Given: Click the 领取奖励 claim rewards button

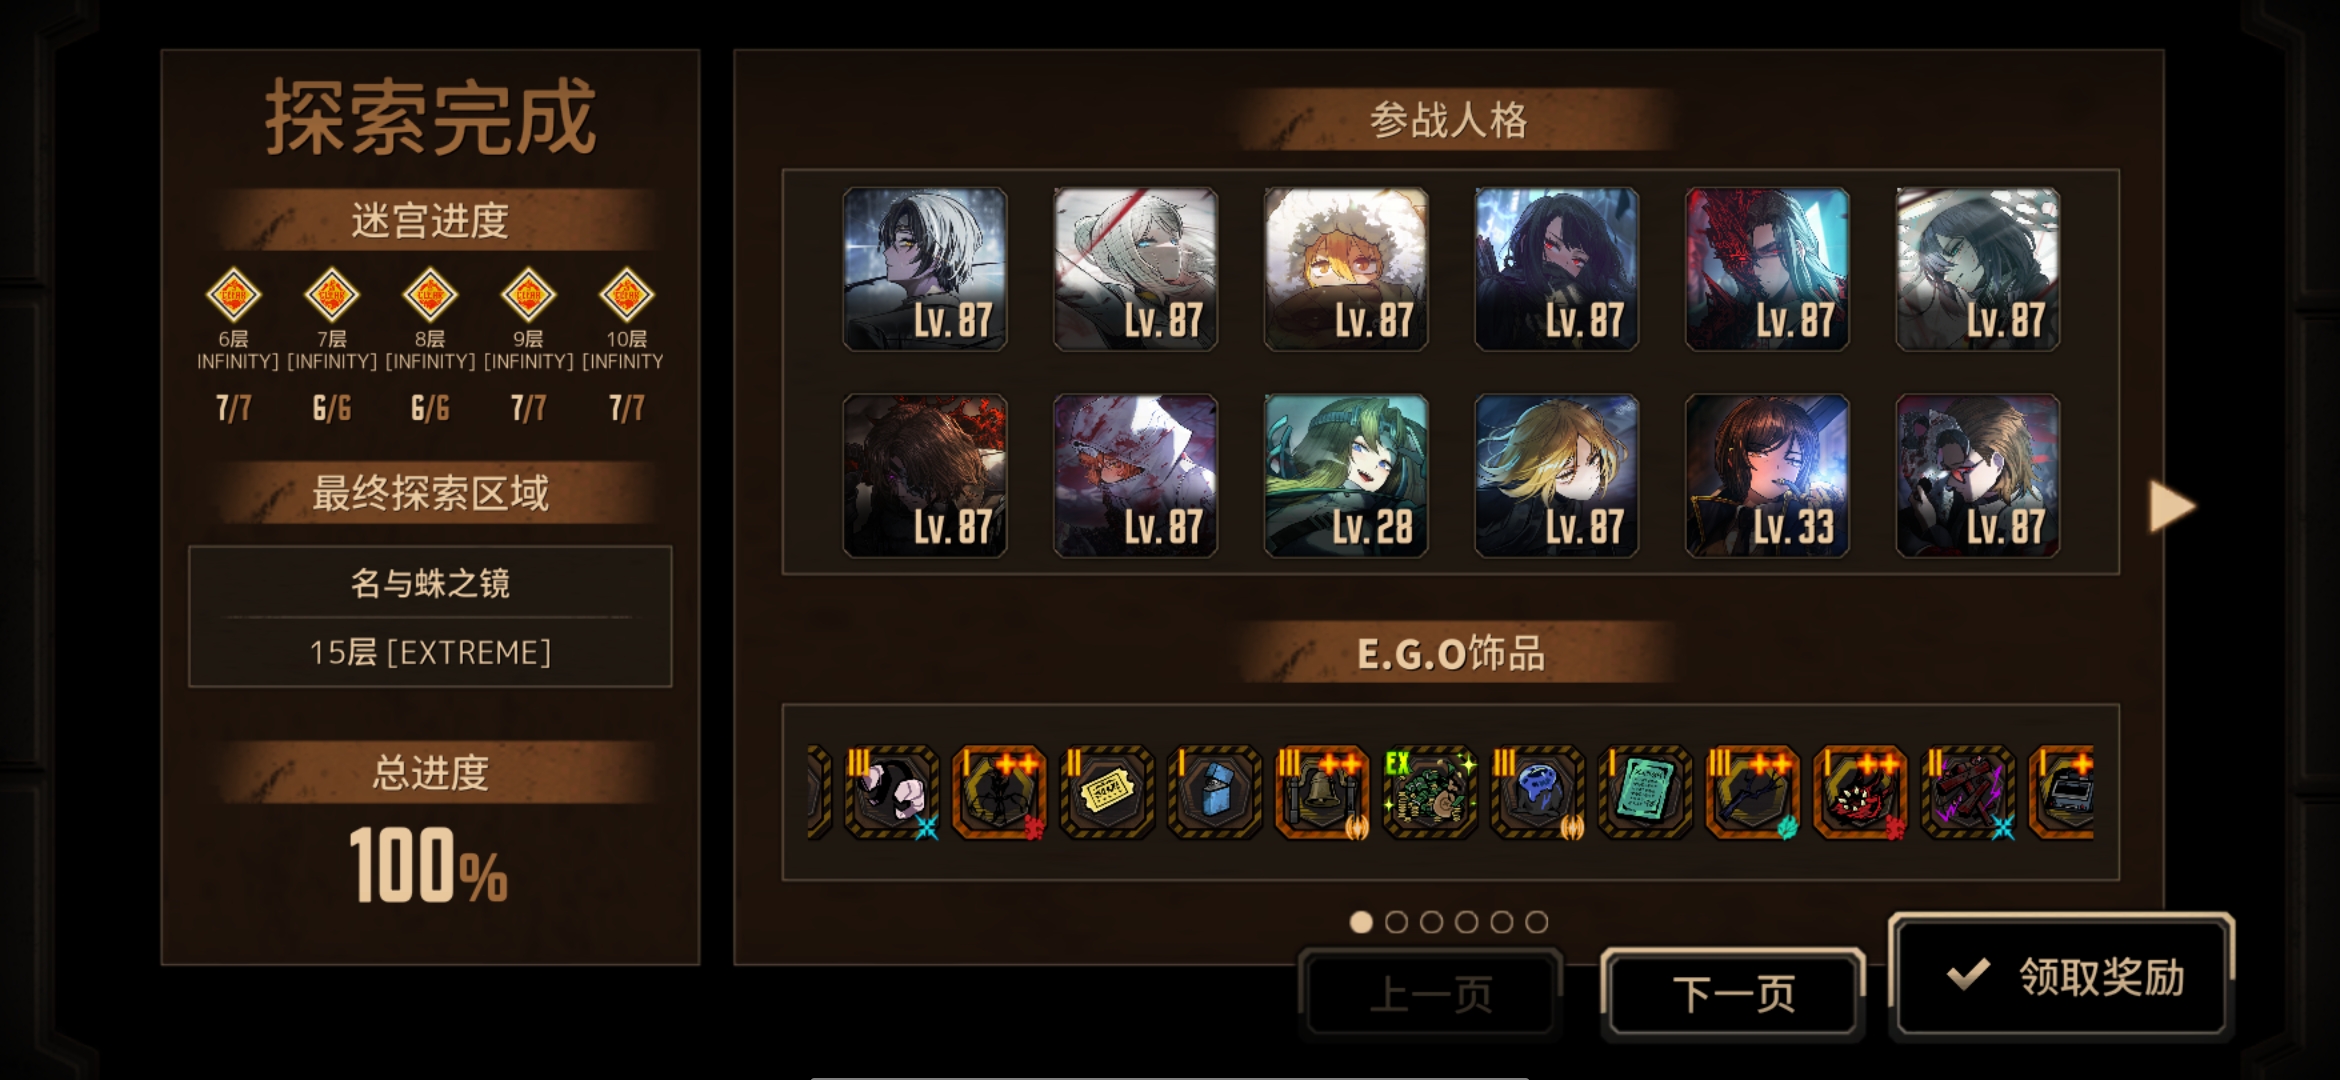Looking at the screenshot, I should (x=2062, y=976).
